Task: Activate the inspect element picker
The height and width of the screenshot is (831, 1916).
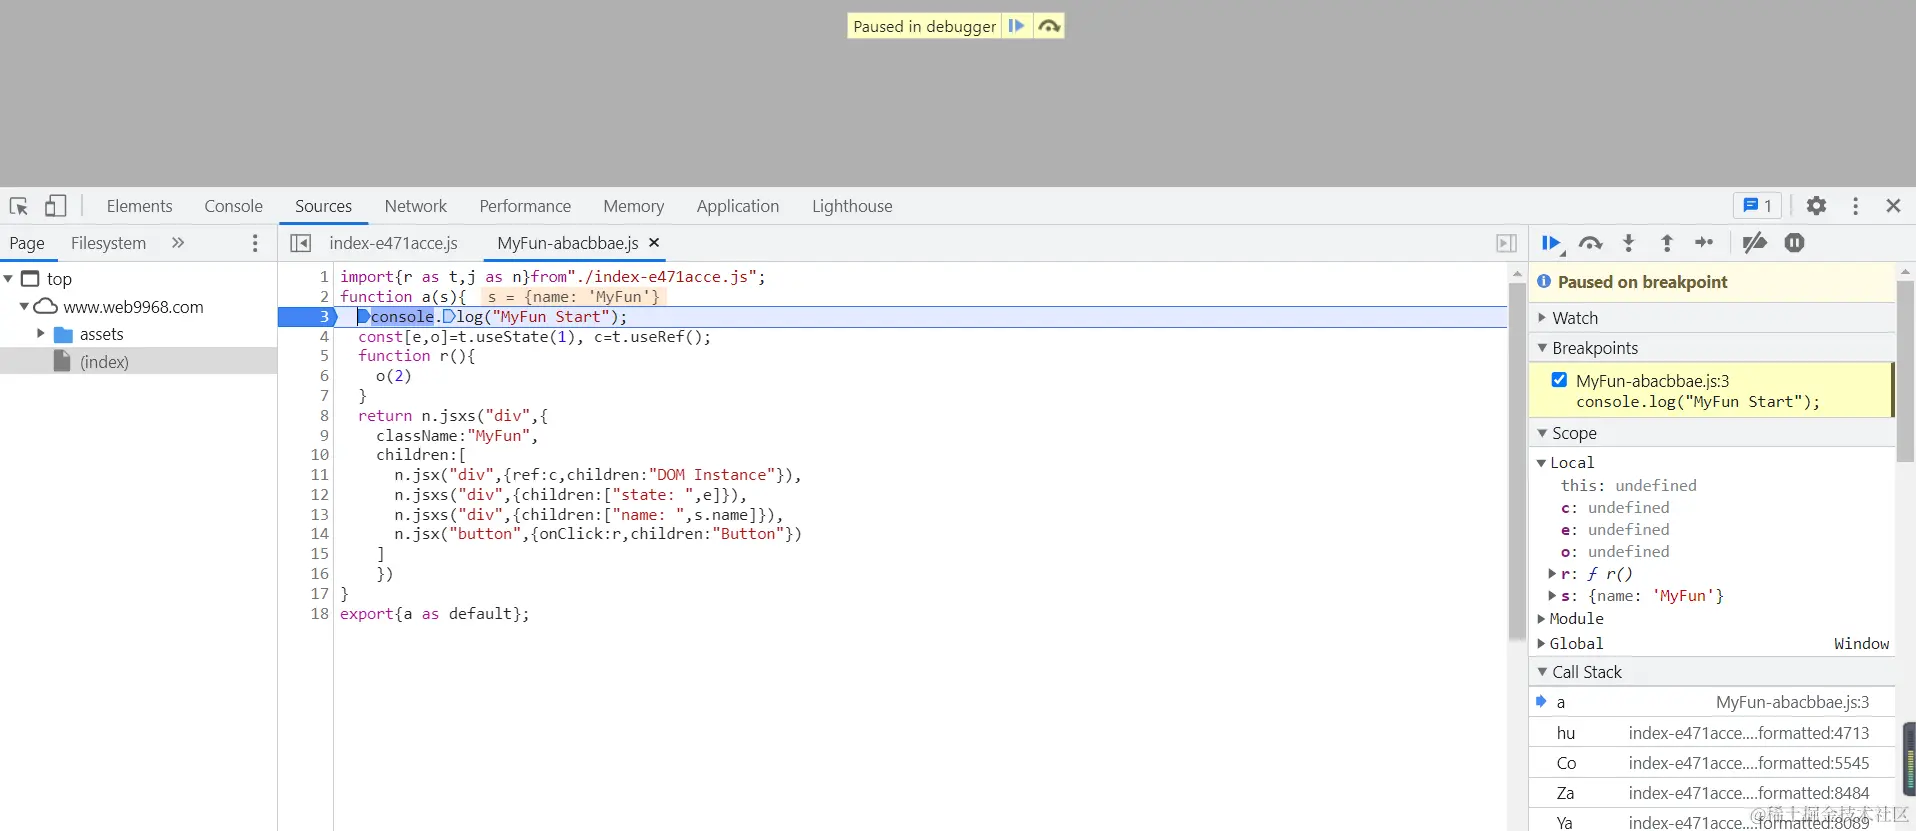Action: [x=19, y=206]
